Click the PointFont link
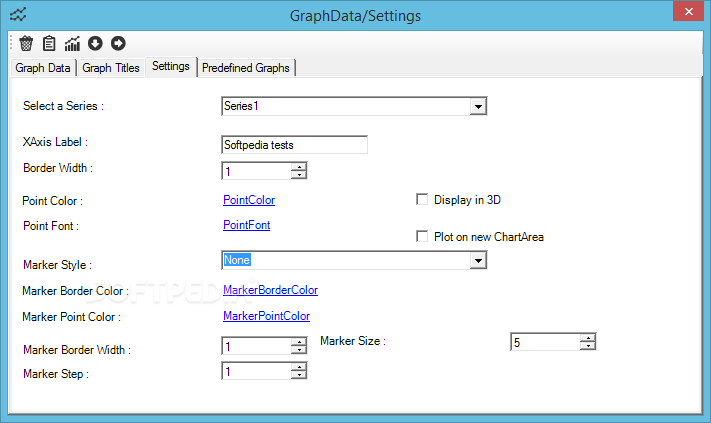Viewport: 711px width, 423px height. pyautogui.click(x=246, y=225)
